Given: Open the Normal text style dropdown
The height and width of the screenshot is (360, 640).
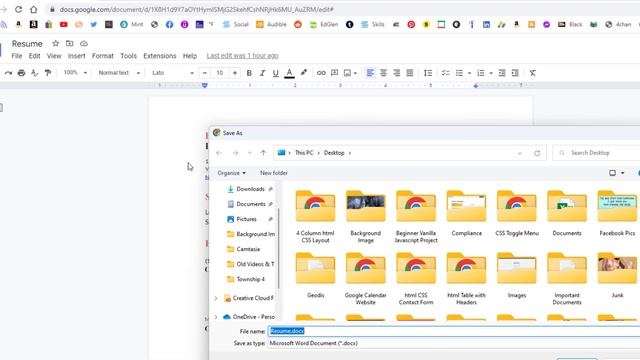Looking at the screenshot, I should (x=119, y=73).
